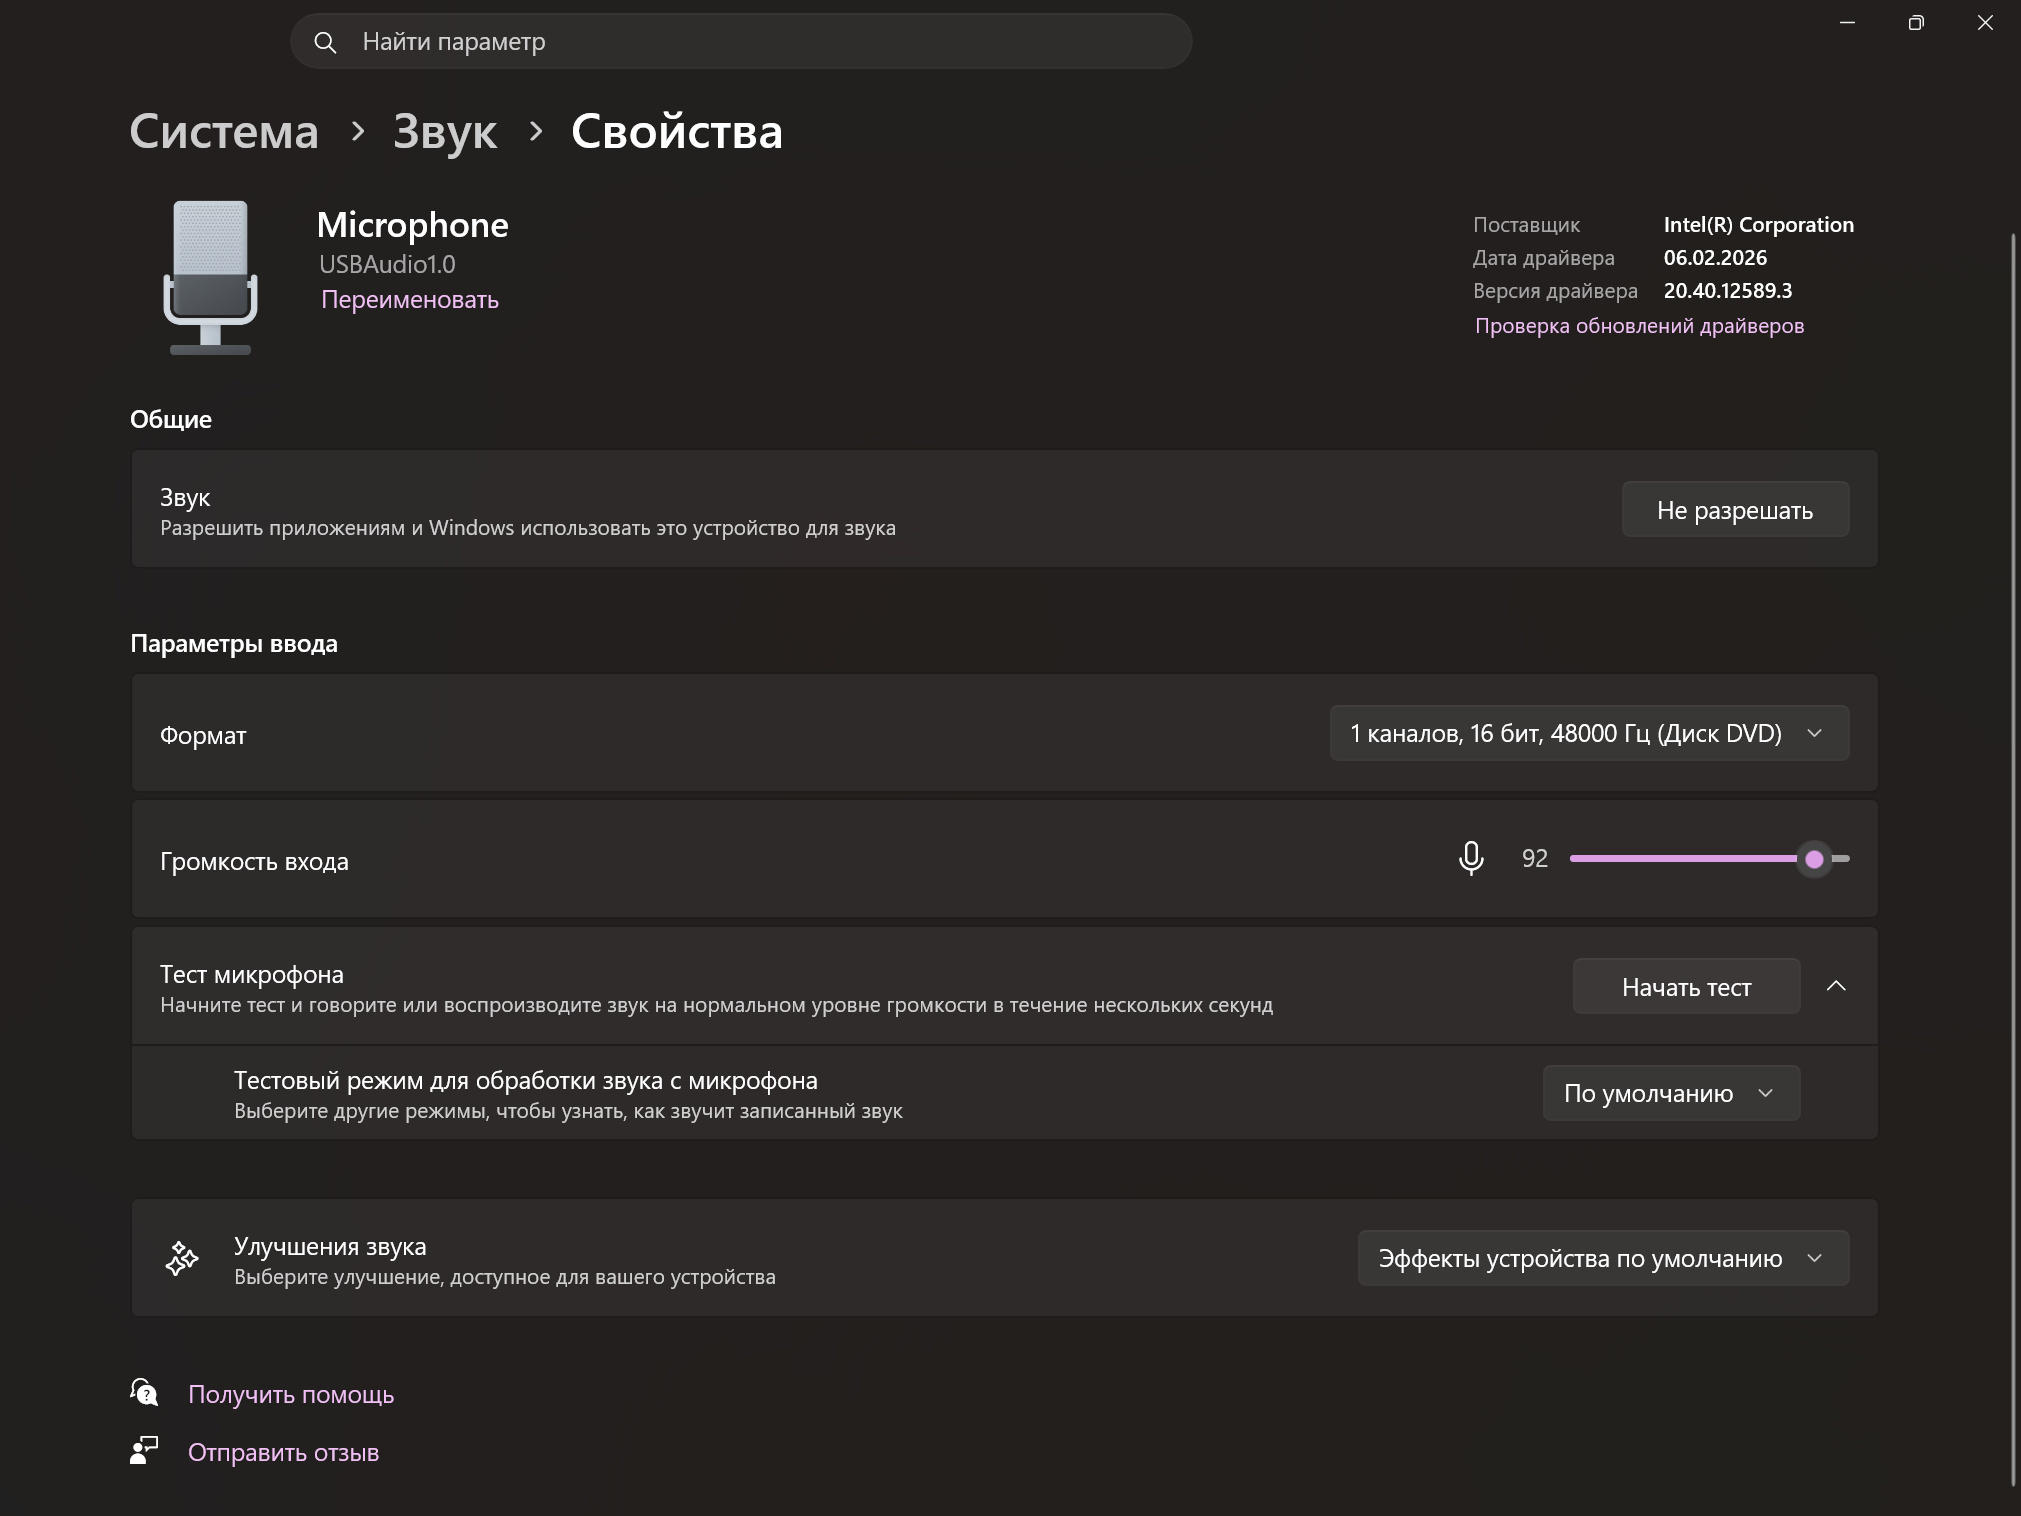Click the feedback icon next to Отправить отзыв
The height and width of the screenshot is (1516, 2021).
(144, 1450)
